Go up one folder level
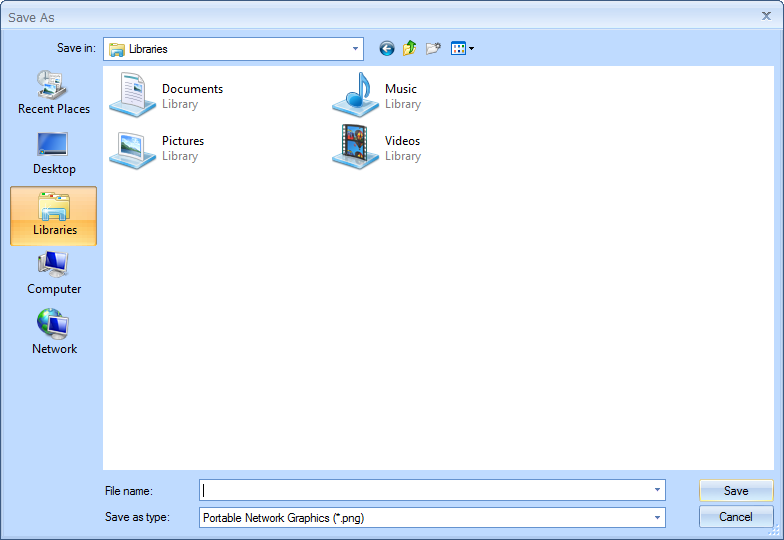 tap(410, 48)
